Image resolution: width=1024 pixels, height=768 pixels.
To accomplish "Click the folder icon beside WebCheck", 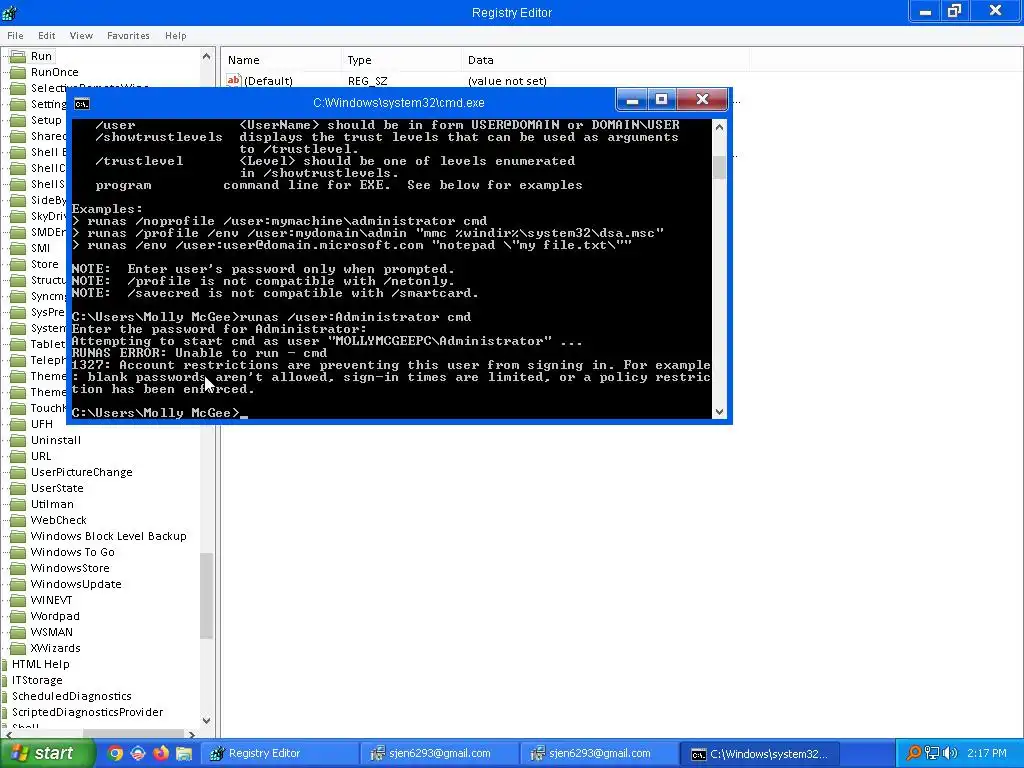I will (x=18, y=520).
